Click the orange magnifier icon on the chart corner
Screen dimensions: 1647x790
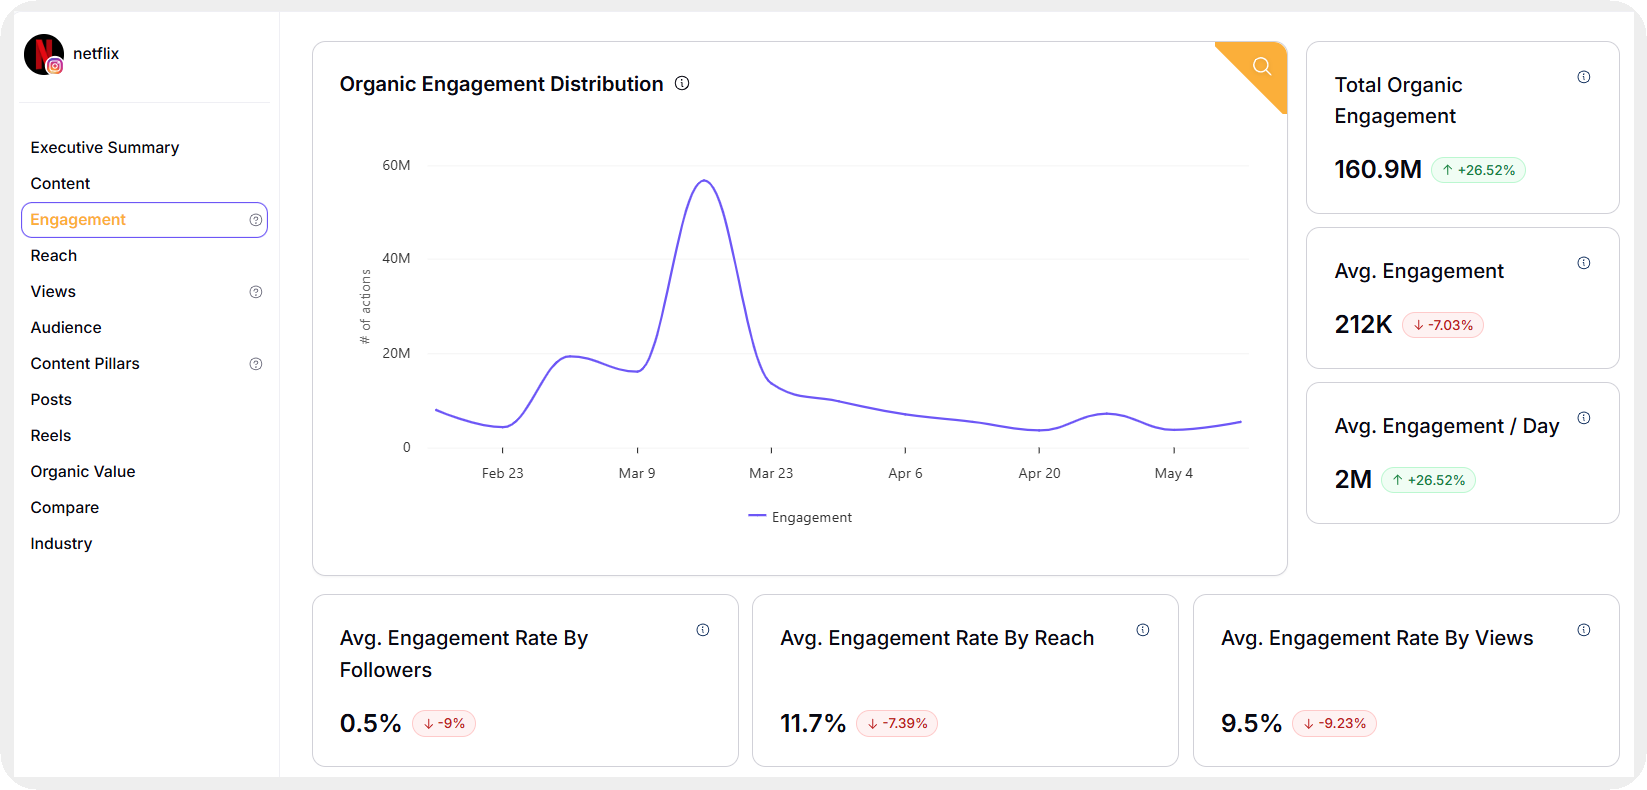tap(1262, 66)
